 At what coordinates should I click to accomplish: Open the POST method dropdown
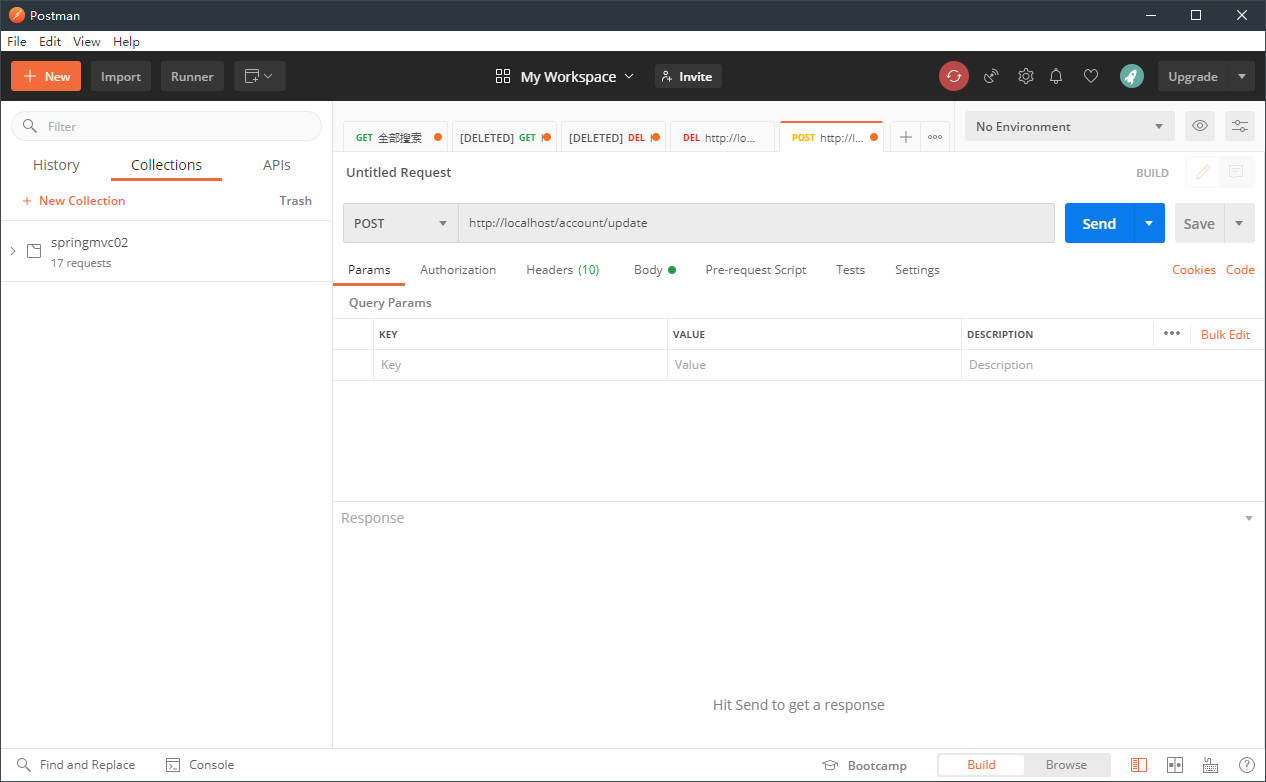(x=400, y=223)
